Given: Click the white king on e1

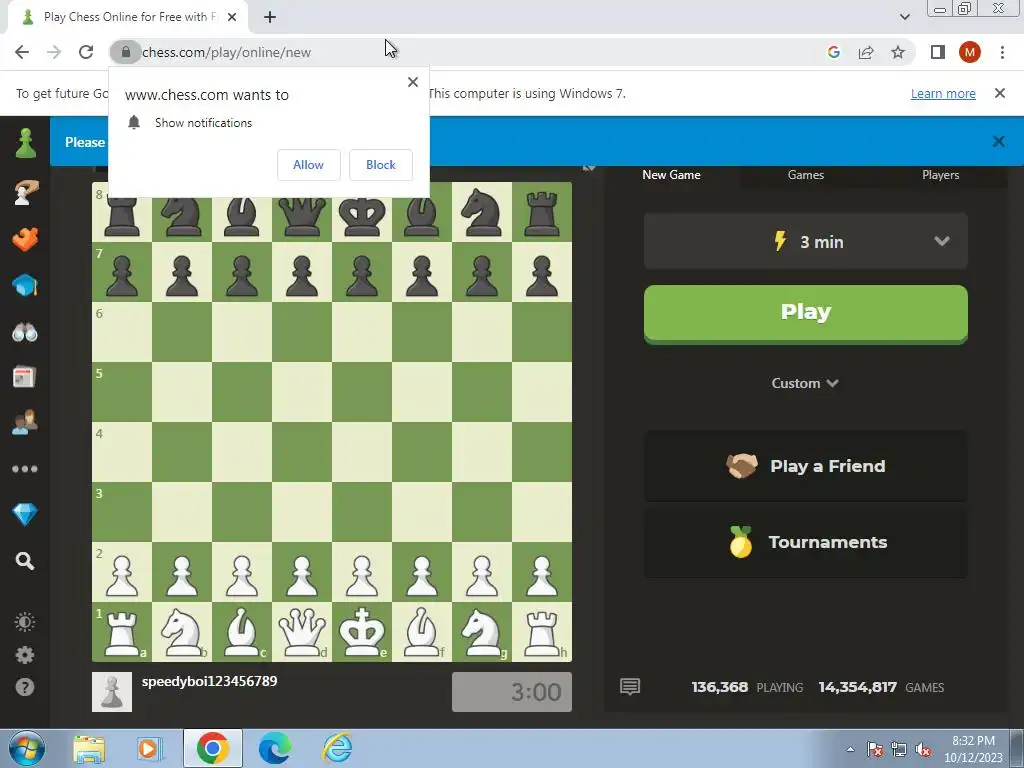Looking at the screenshot, I should (362, 632).
